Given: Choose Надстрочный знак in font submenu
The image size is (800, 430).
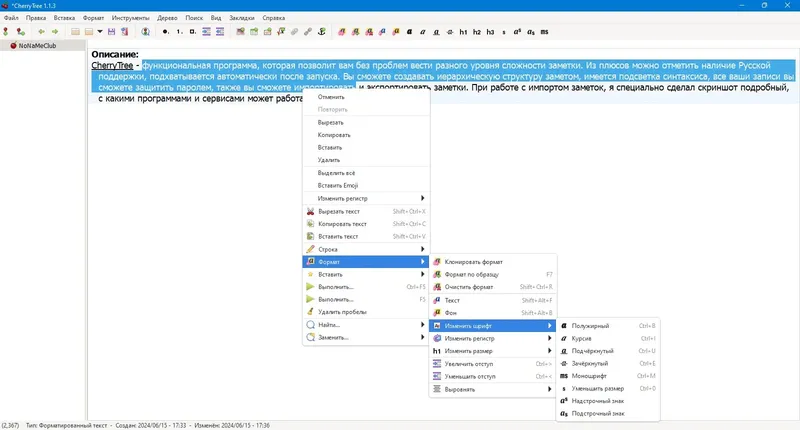Looking at the screenshot, I should coord(608,401).
